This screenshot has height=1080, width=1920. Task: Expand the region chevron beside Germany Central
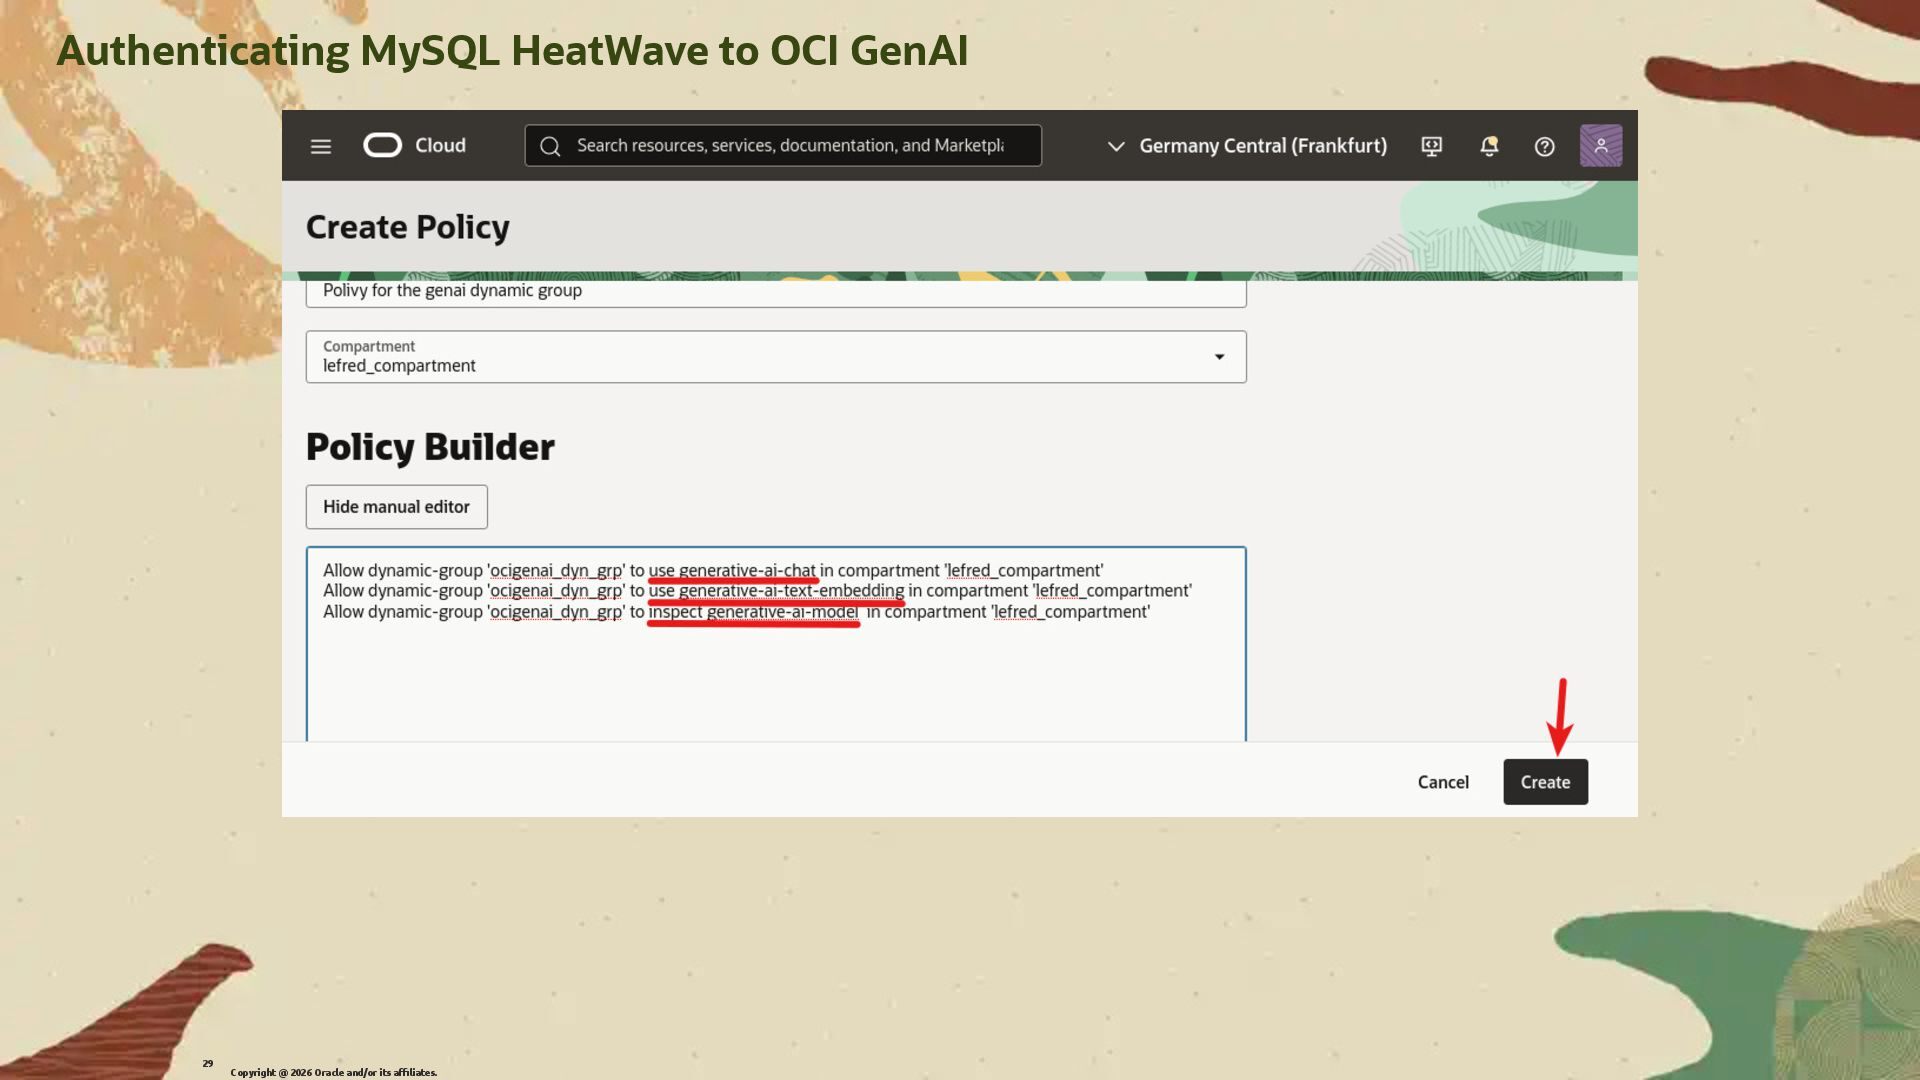(1116, 147)
